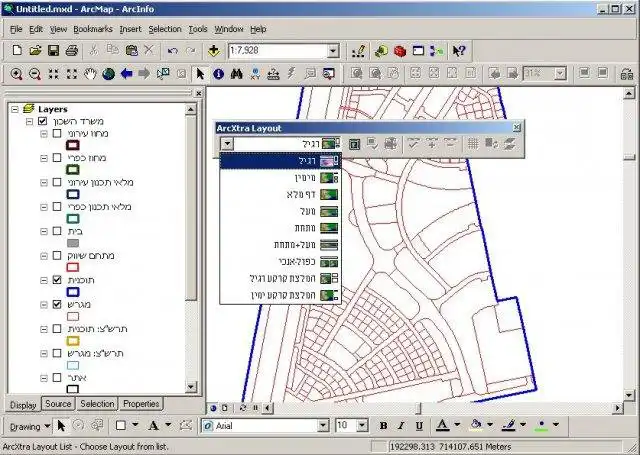Open the ArcXtra Layout list dropdown arrow
Screen dimensions: 640x455
click(x=227, y=144)
